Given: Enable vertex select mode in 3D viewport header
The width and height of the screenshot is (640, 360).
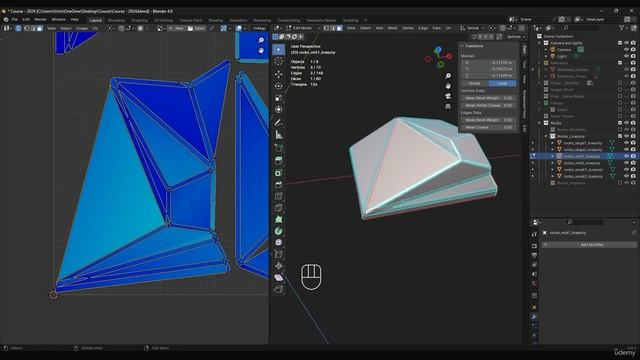Looking at the screenshot, I should tap(326, 28).
